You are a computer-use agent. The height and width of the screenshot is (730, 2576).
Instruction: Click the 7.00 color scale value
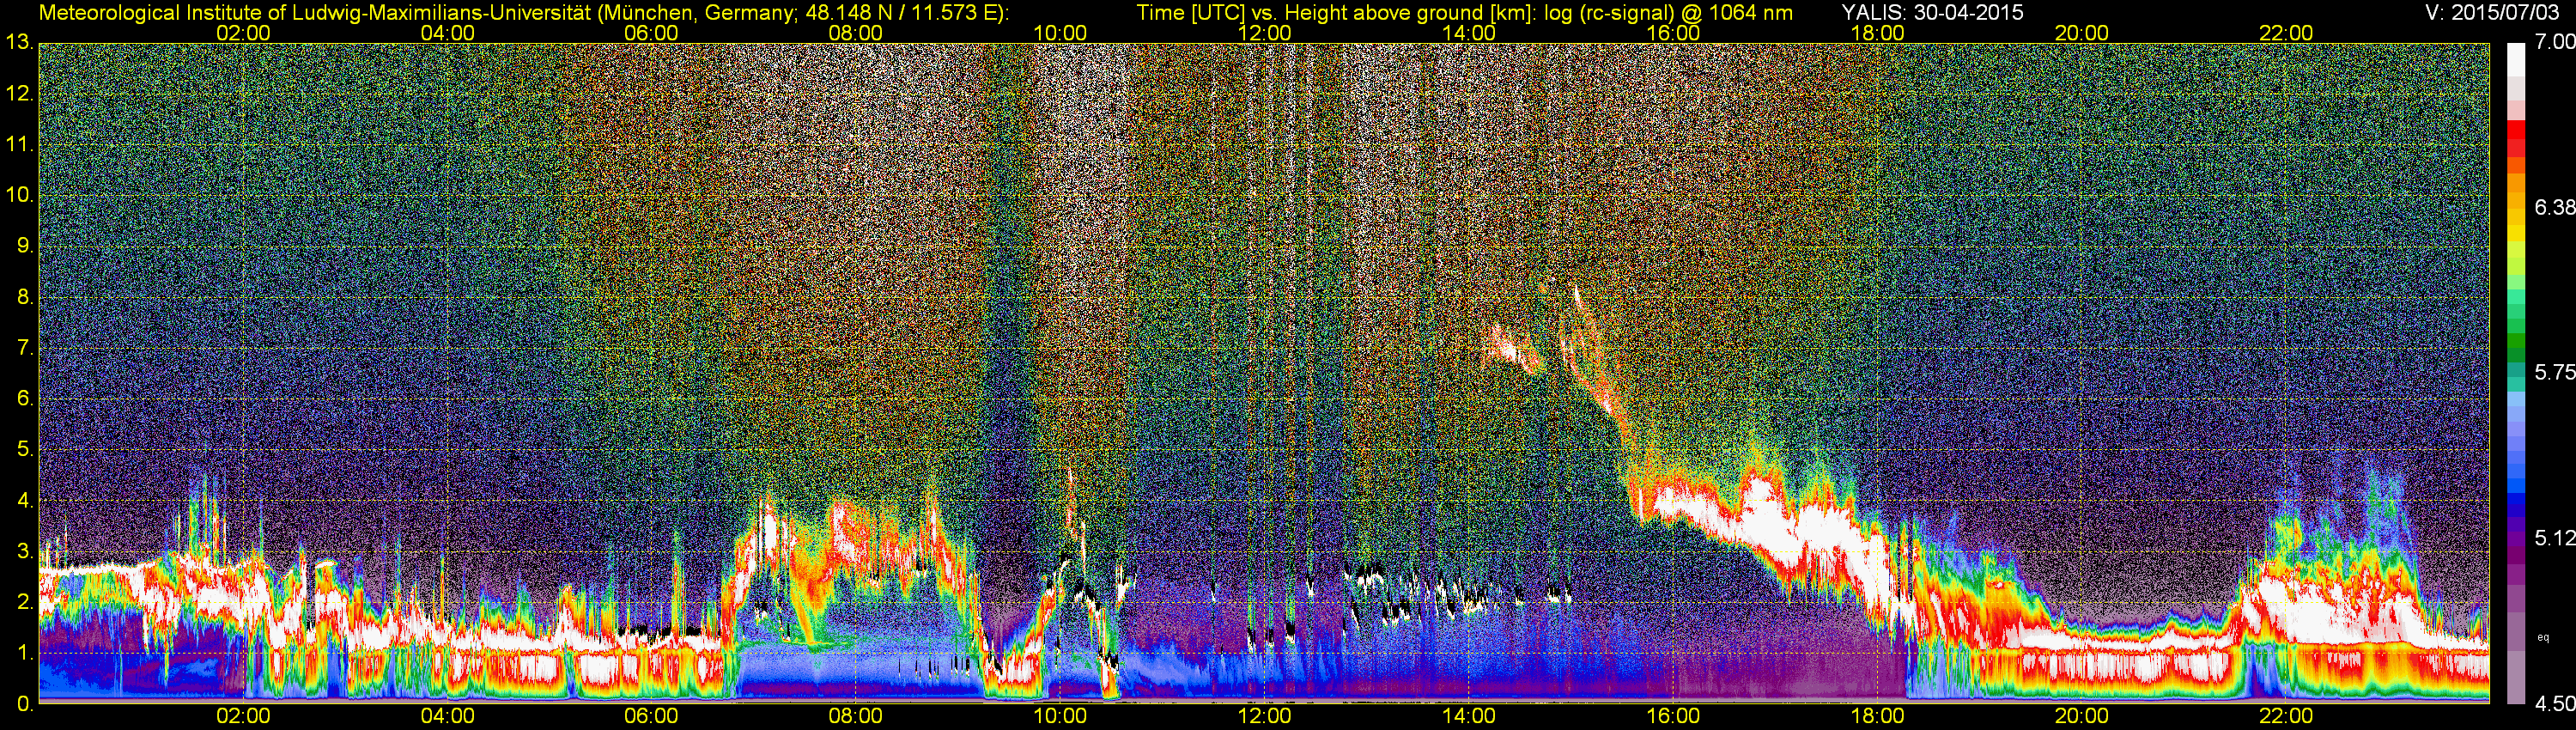(2554, 42)
